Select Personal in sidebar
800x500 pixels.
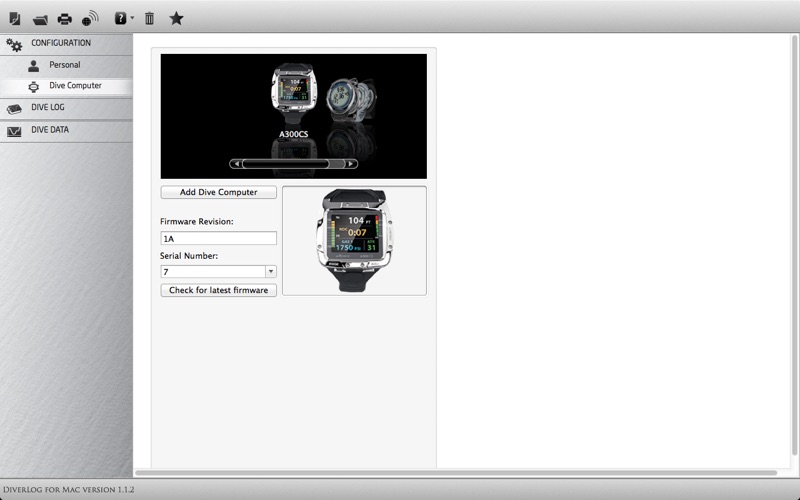click(x=66, y=65)
